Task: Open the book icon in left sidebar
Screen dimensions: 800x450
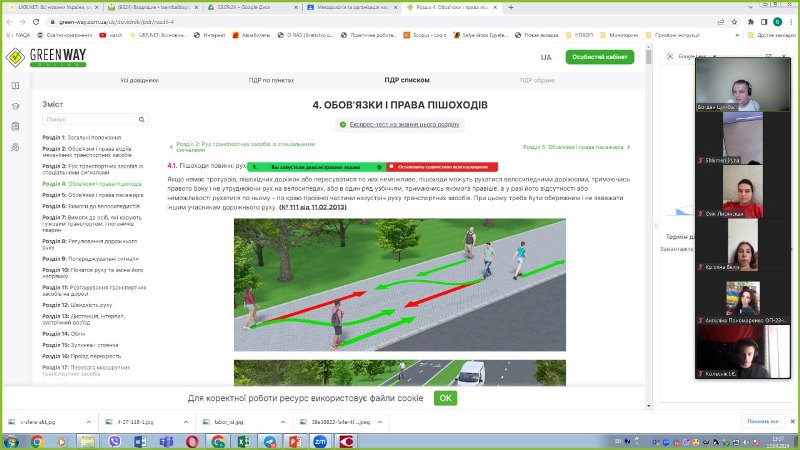Action: [x=15, y=86]
